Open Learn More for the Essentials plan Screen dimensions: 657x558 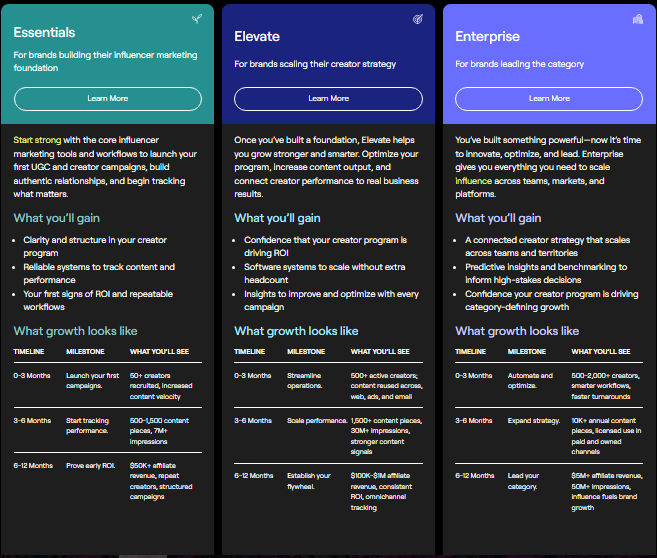[108, 99]
